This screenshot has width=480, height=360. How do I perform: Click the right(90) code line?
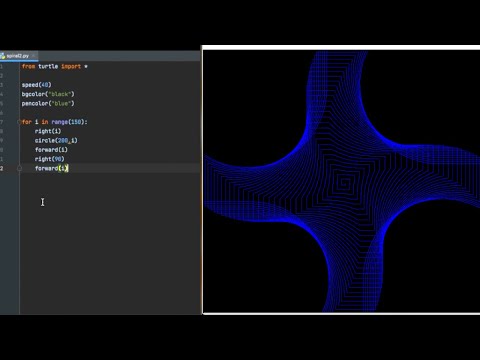tap(49, 159)
